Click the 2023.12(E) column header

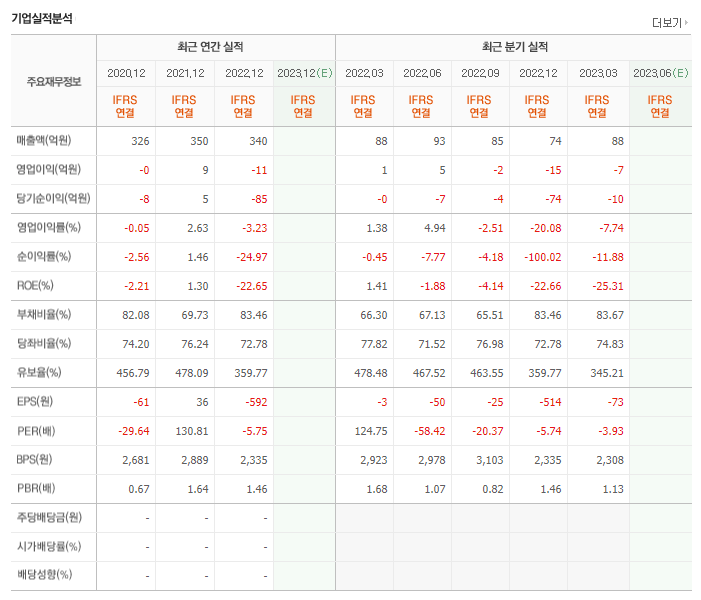(x=304, y=73)
